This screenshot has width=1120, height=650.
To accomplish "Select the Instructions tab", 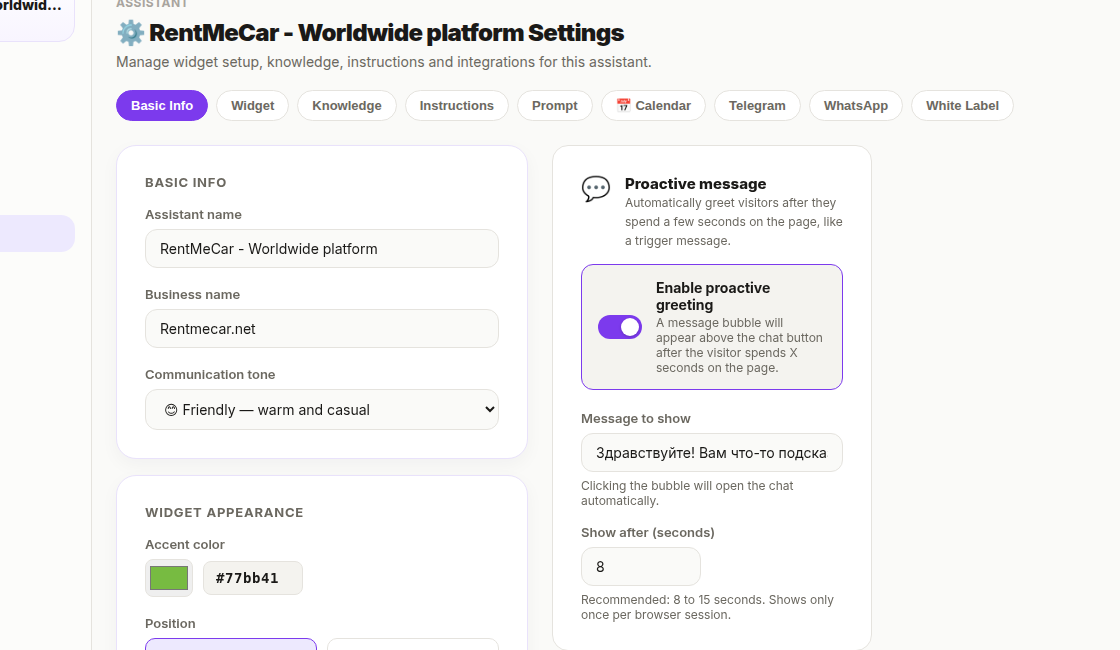I will coord(456,106).
